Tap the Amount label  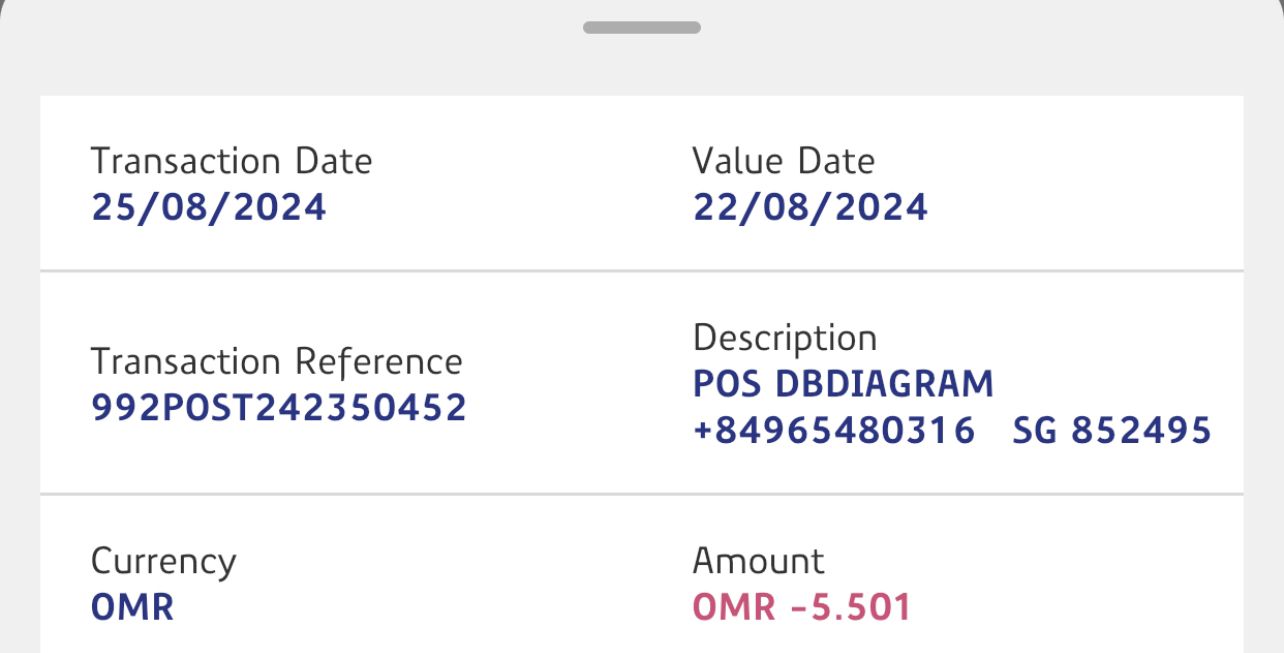tap(758, 561)
